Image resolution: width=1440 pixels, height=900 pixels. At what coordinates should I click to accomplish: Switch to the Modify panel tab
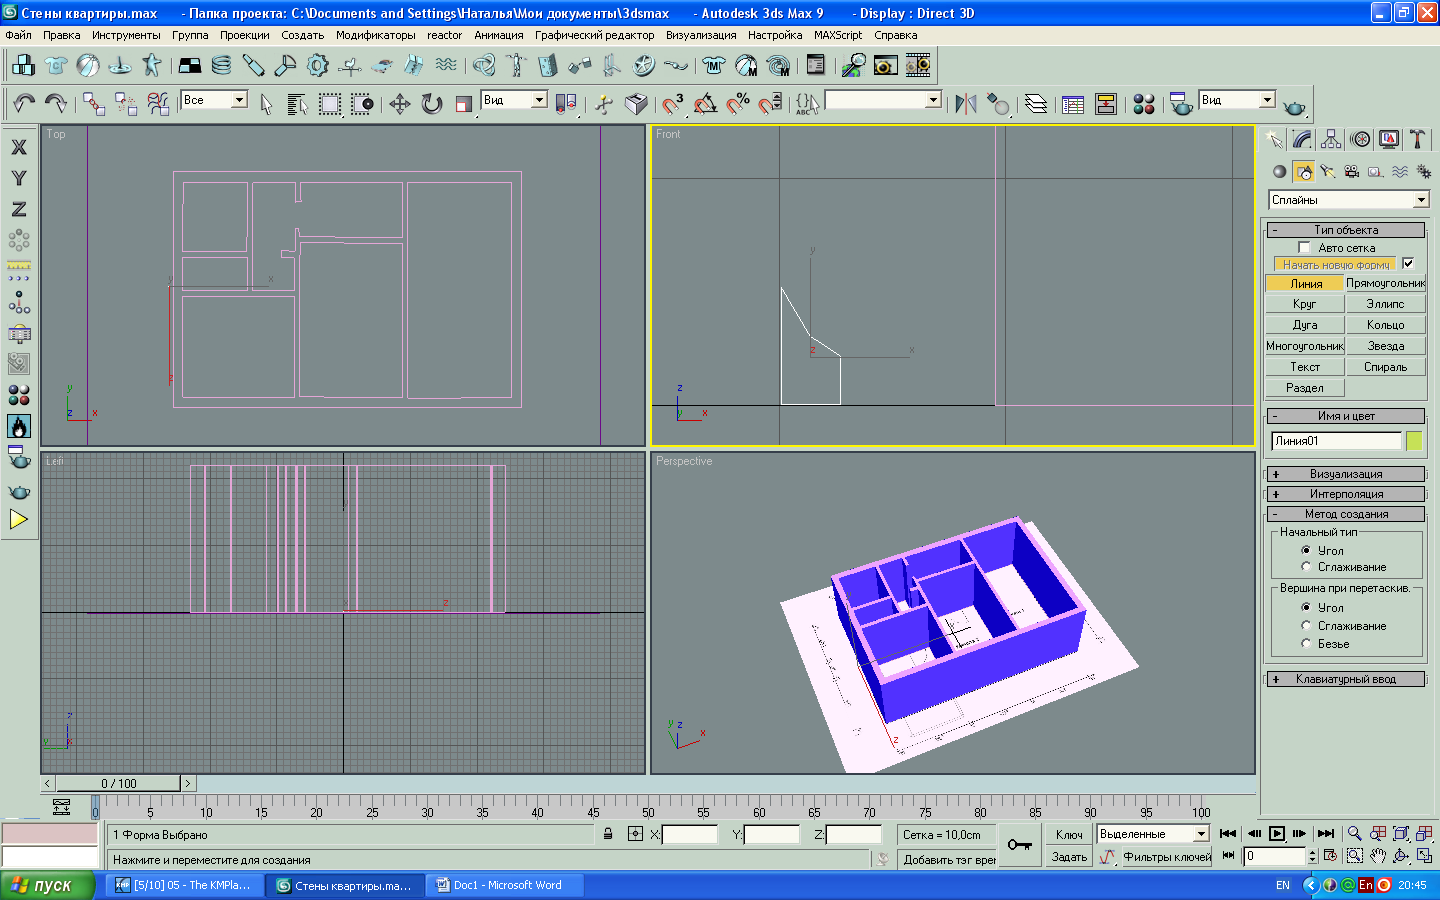point(1302,139)
